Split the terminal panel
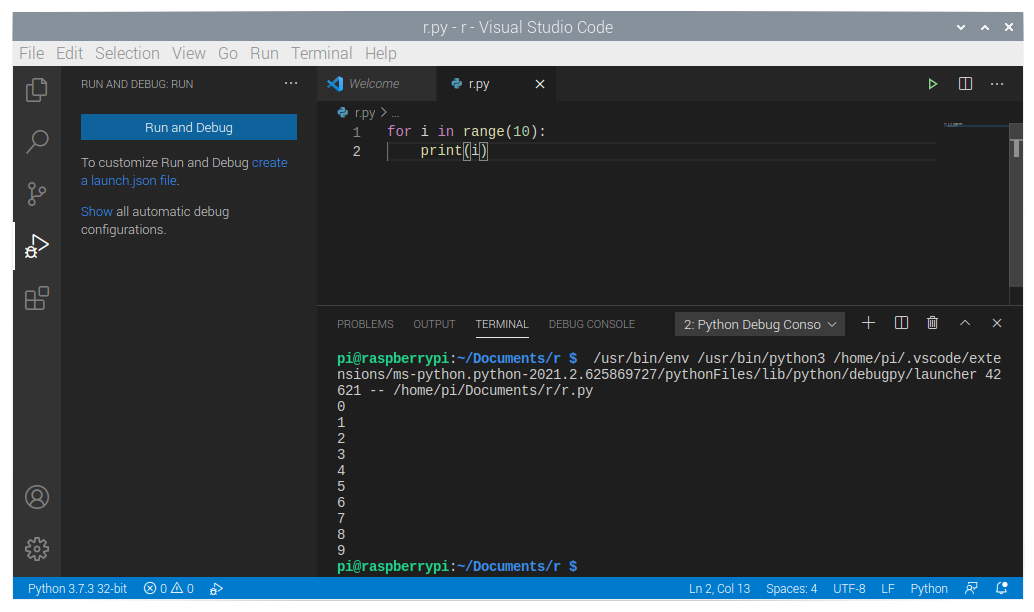The width and height of the screenshot is (1034, 612). point(901,322)
